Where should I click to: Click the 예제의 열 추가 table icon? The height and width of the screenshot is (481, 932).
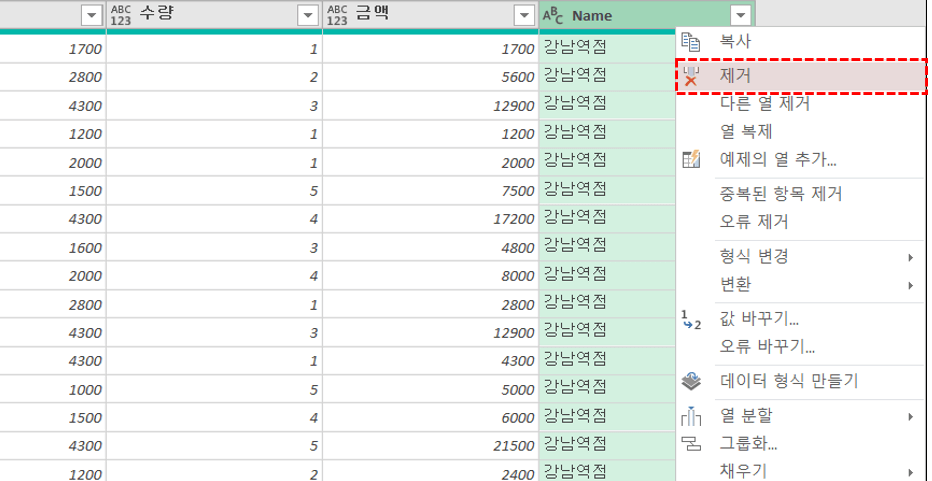690,159
